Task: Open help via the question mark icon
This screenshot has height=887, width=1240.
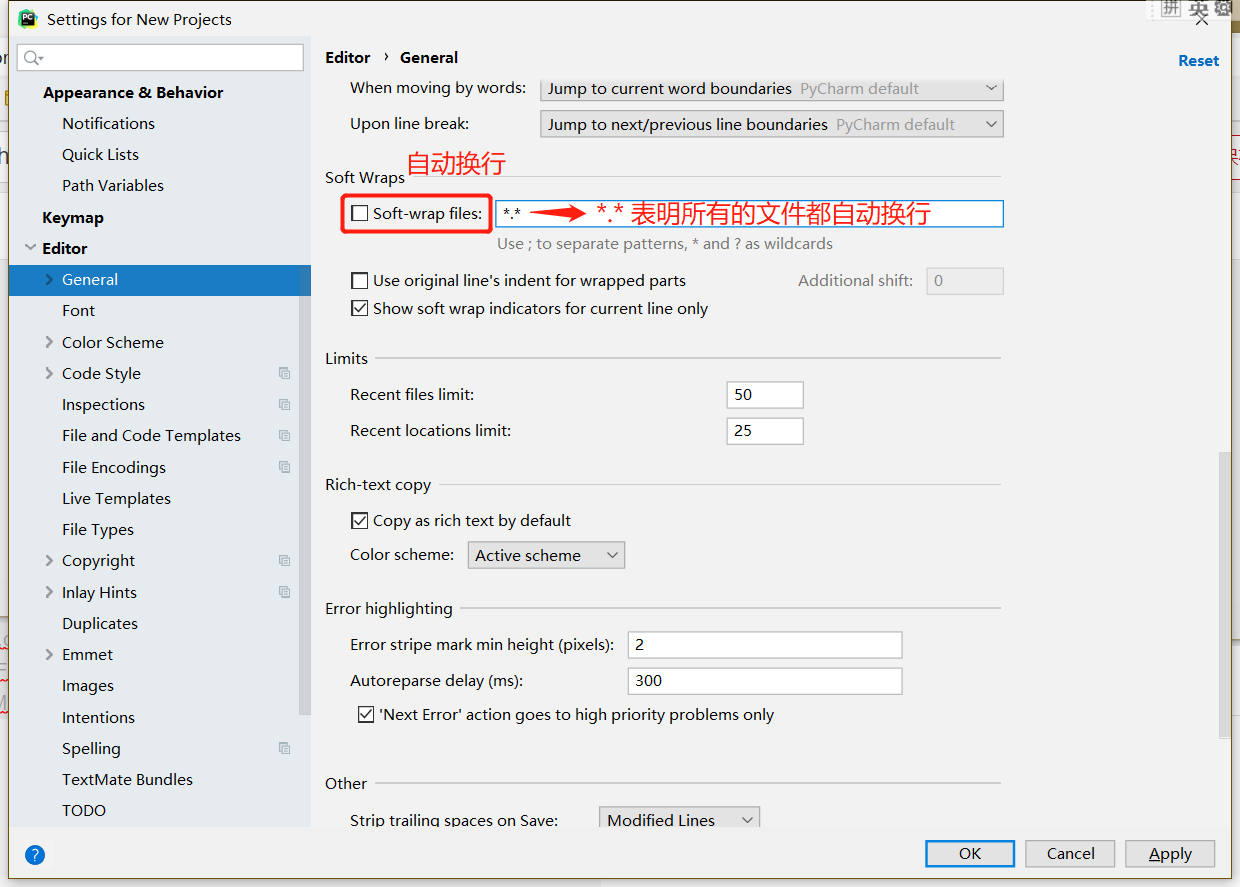Action: 34,855
